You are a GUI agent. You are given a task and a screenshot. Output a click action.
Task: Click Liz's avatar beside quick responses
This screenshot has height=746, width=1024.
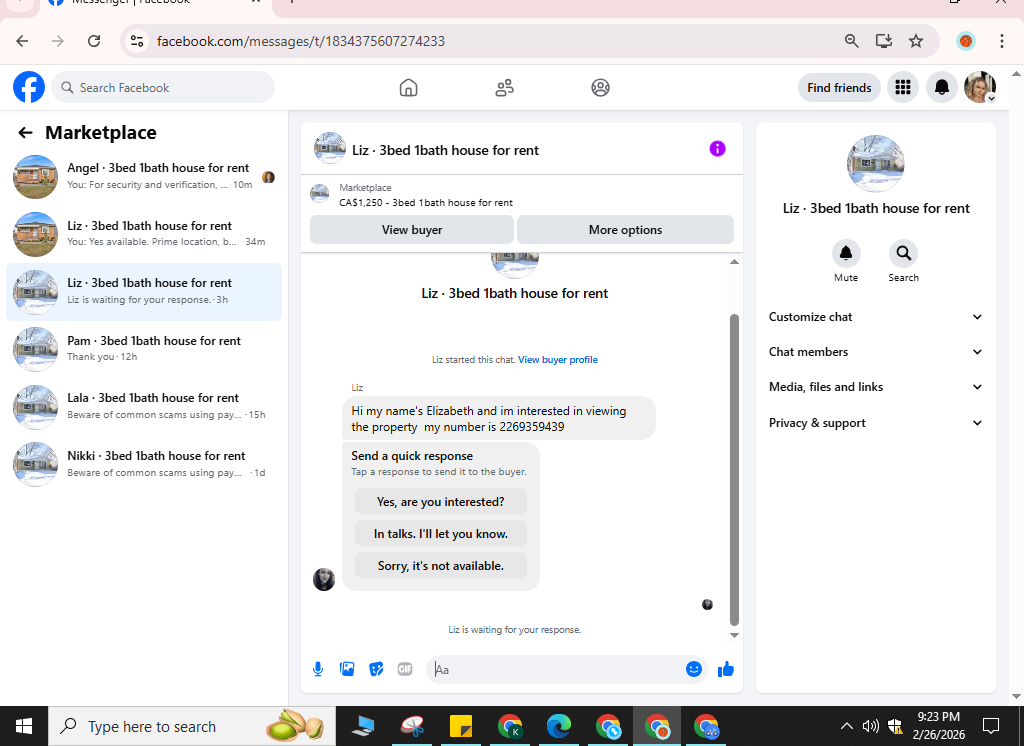pos(324,579)
